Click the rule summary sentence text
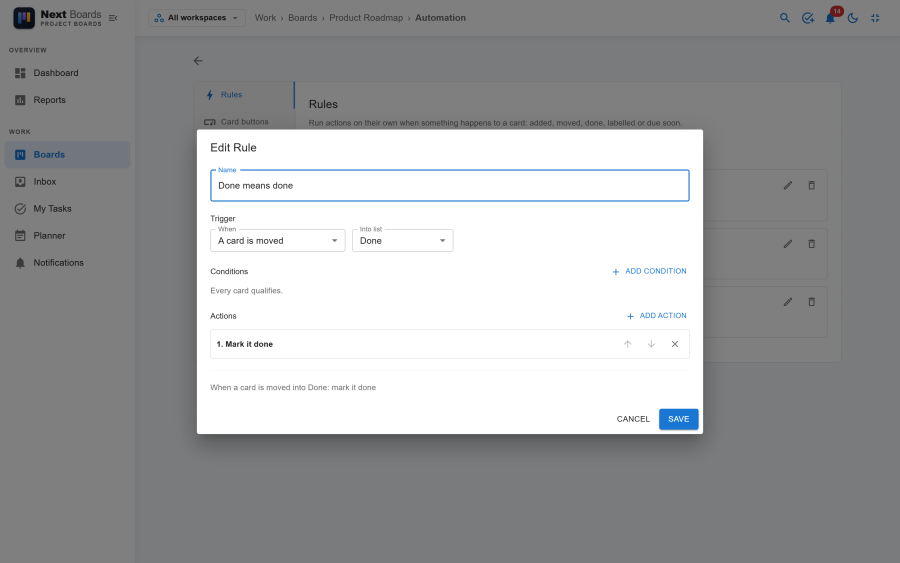Screen dimensions: 900x563 tap(293, 388)
